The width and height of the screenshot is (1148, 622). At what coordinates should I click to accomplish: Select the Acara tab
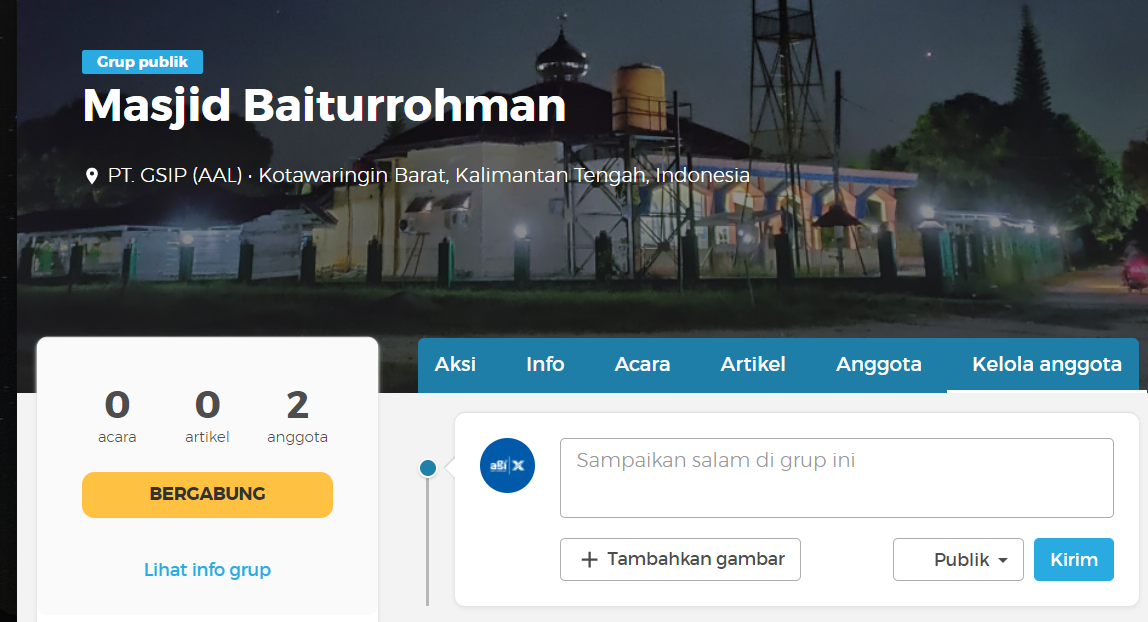click(642, 364)
